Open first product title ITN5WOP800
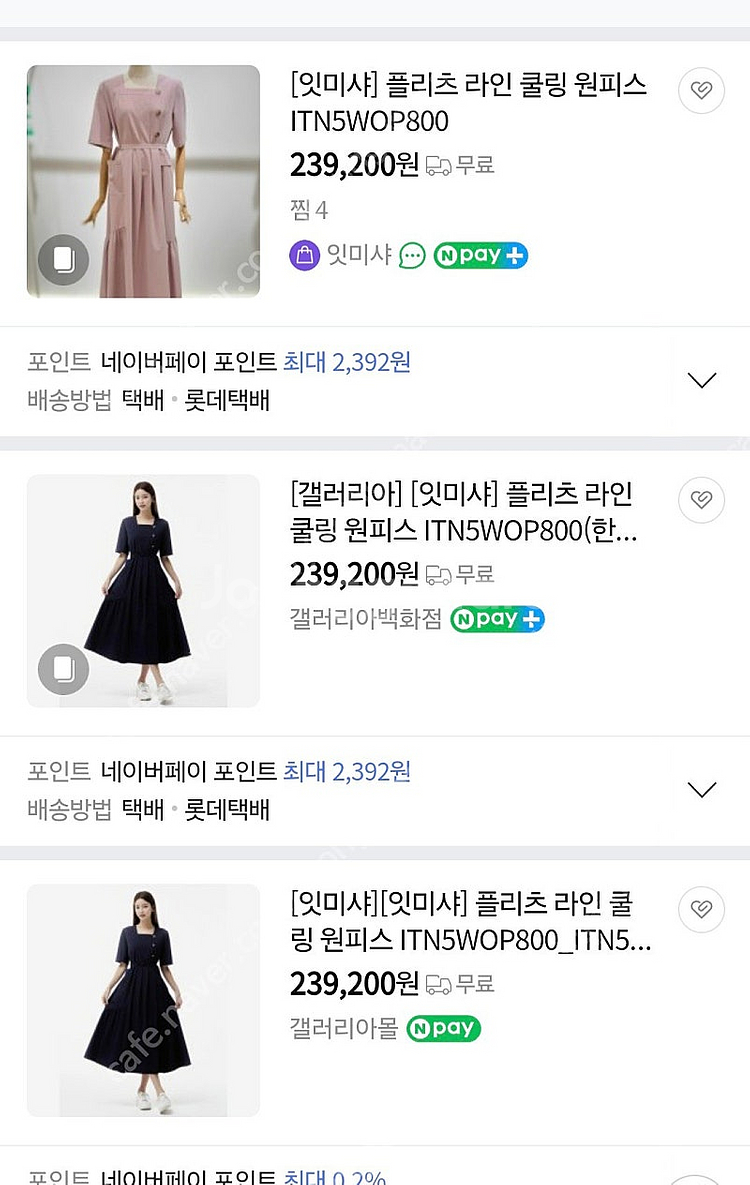 468,103
